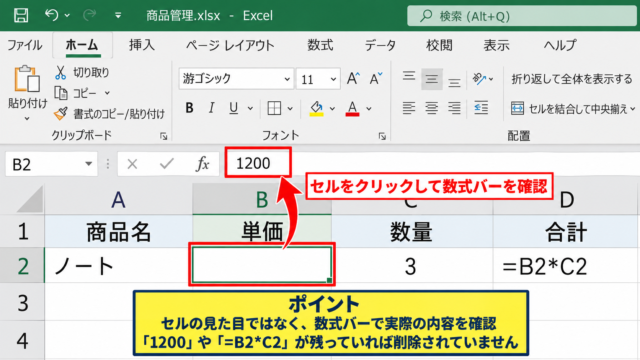Open the font size 11 dropdown
The image size is (640, 360).
333,79
